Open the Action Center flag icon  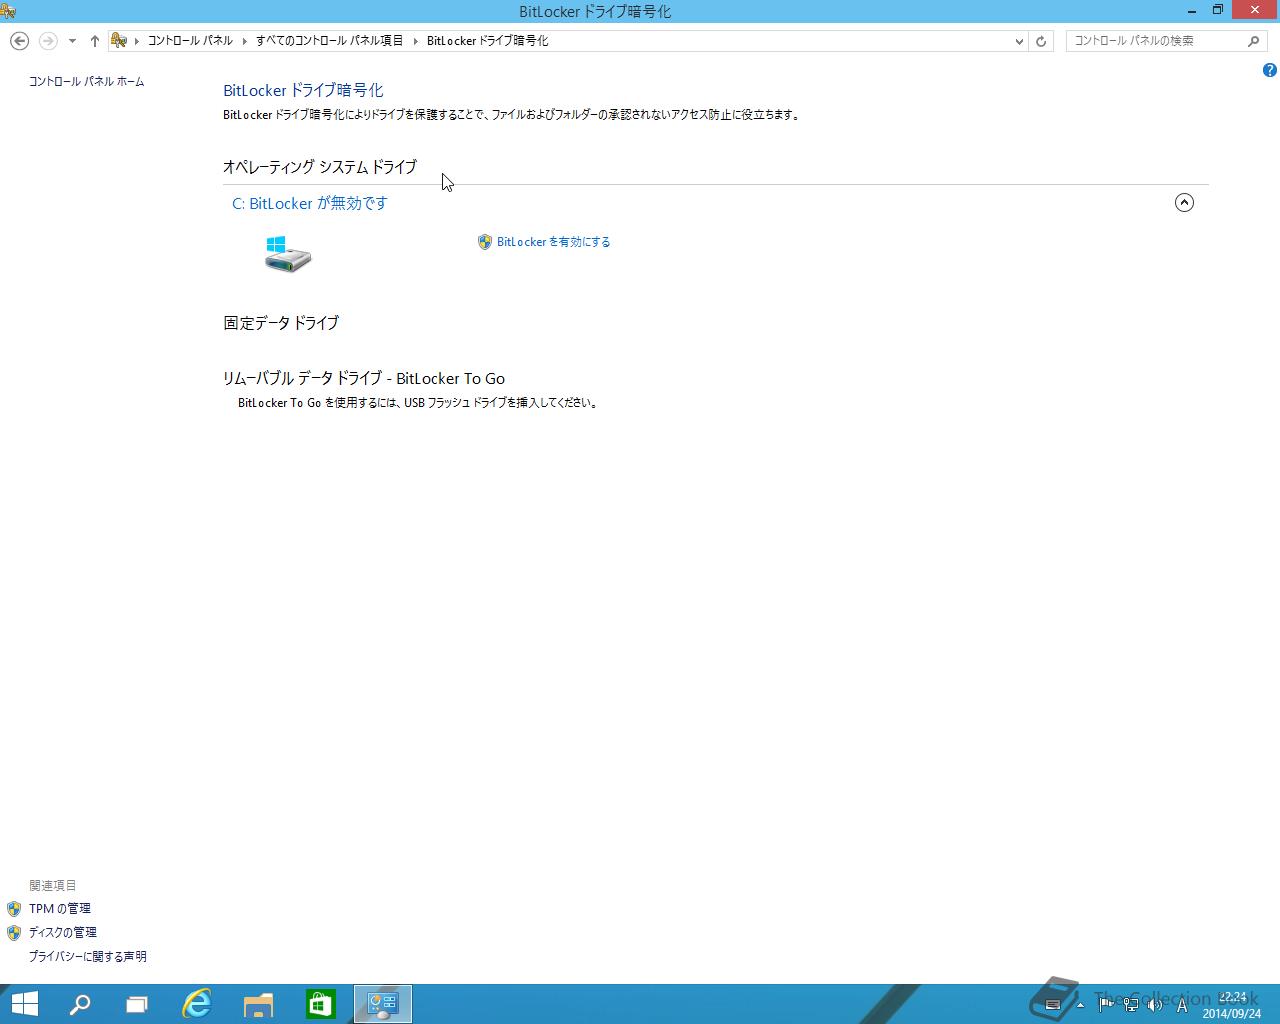(x=1106, y=1005)
